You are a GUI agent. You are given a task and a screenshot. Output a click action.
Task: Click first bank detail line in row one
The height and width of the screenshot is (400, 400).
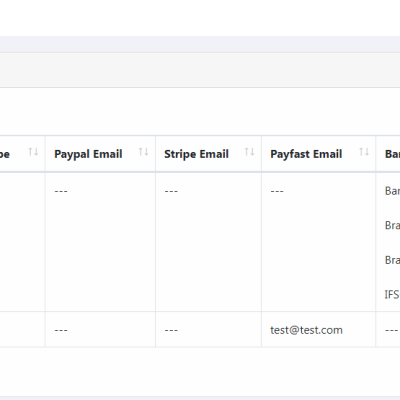point(392,191)
